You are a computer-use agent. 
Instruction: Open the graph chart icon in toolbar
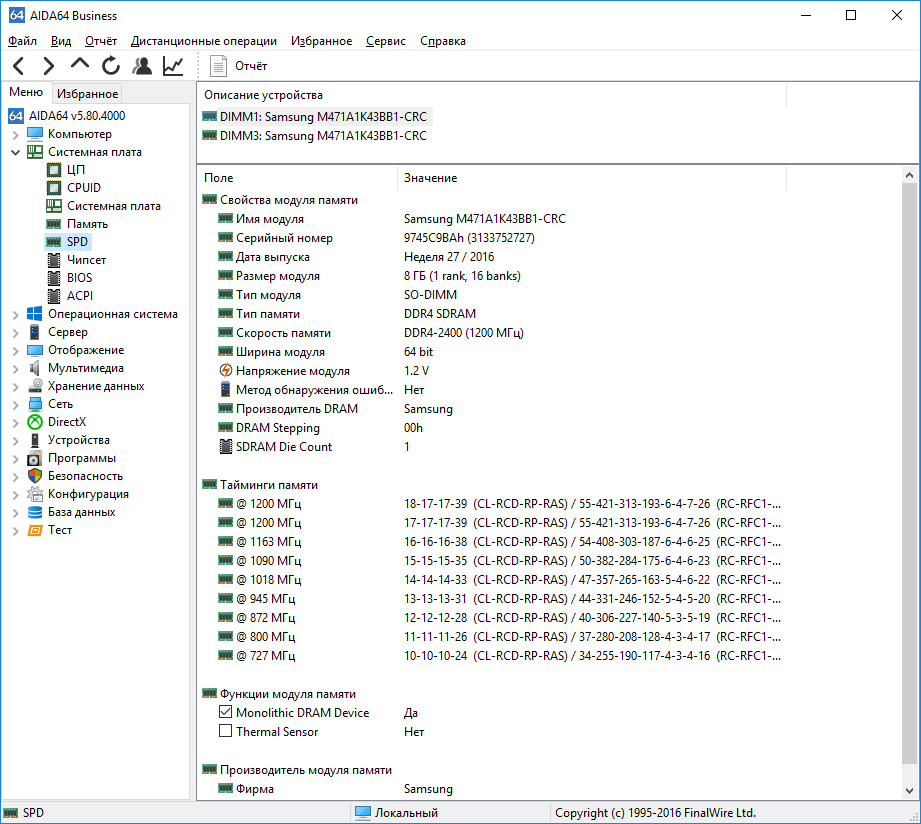pos(173,66)
